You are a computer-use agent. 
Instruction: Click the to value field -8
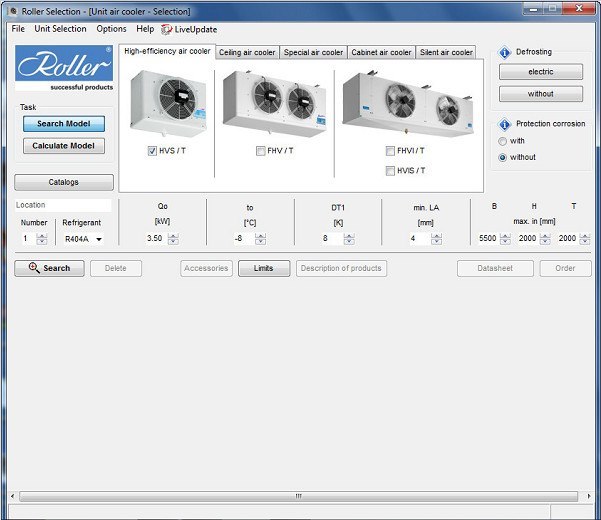(243, 238)
